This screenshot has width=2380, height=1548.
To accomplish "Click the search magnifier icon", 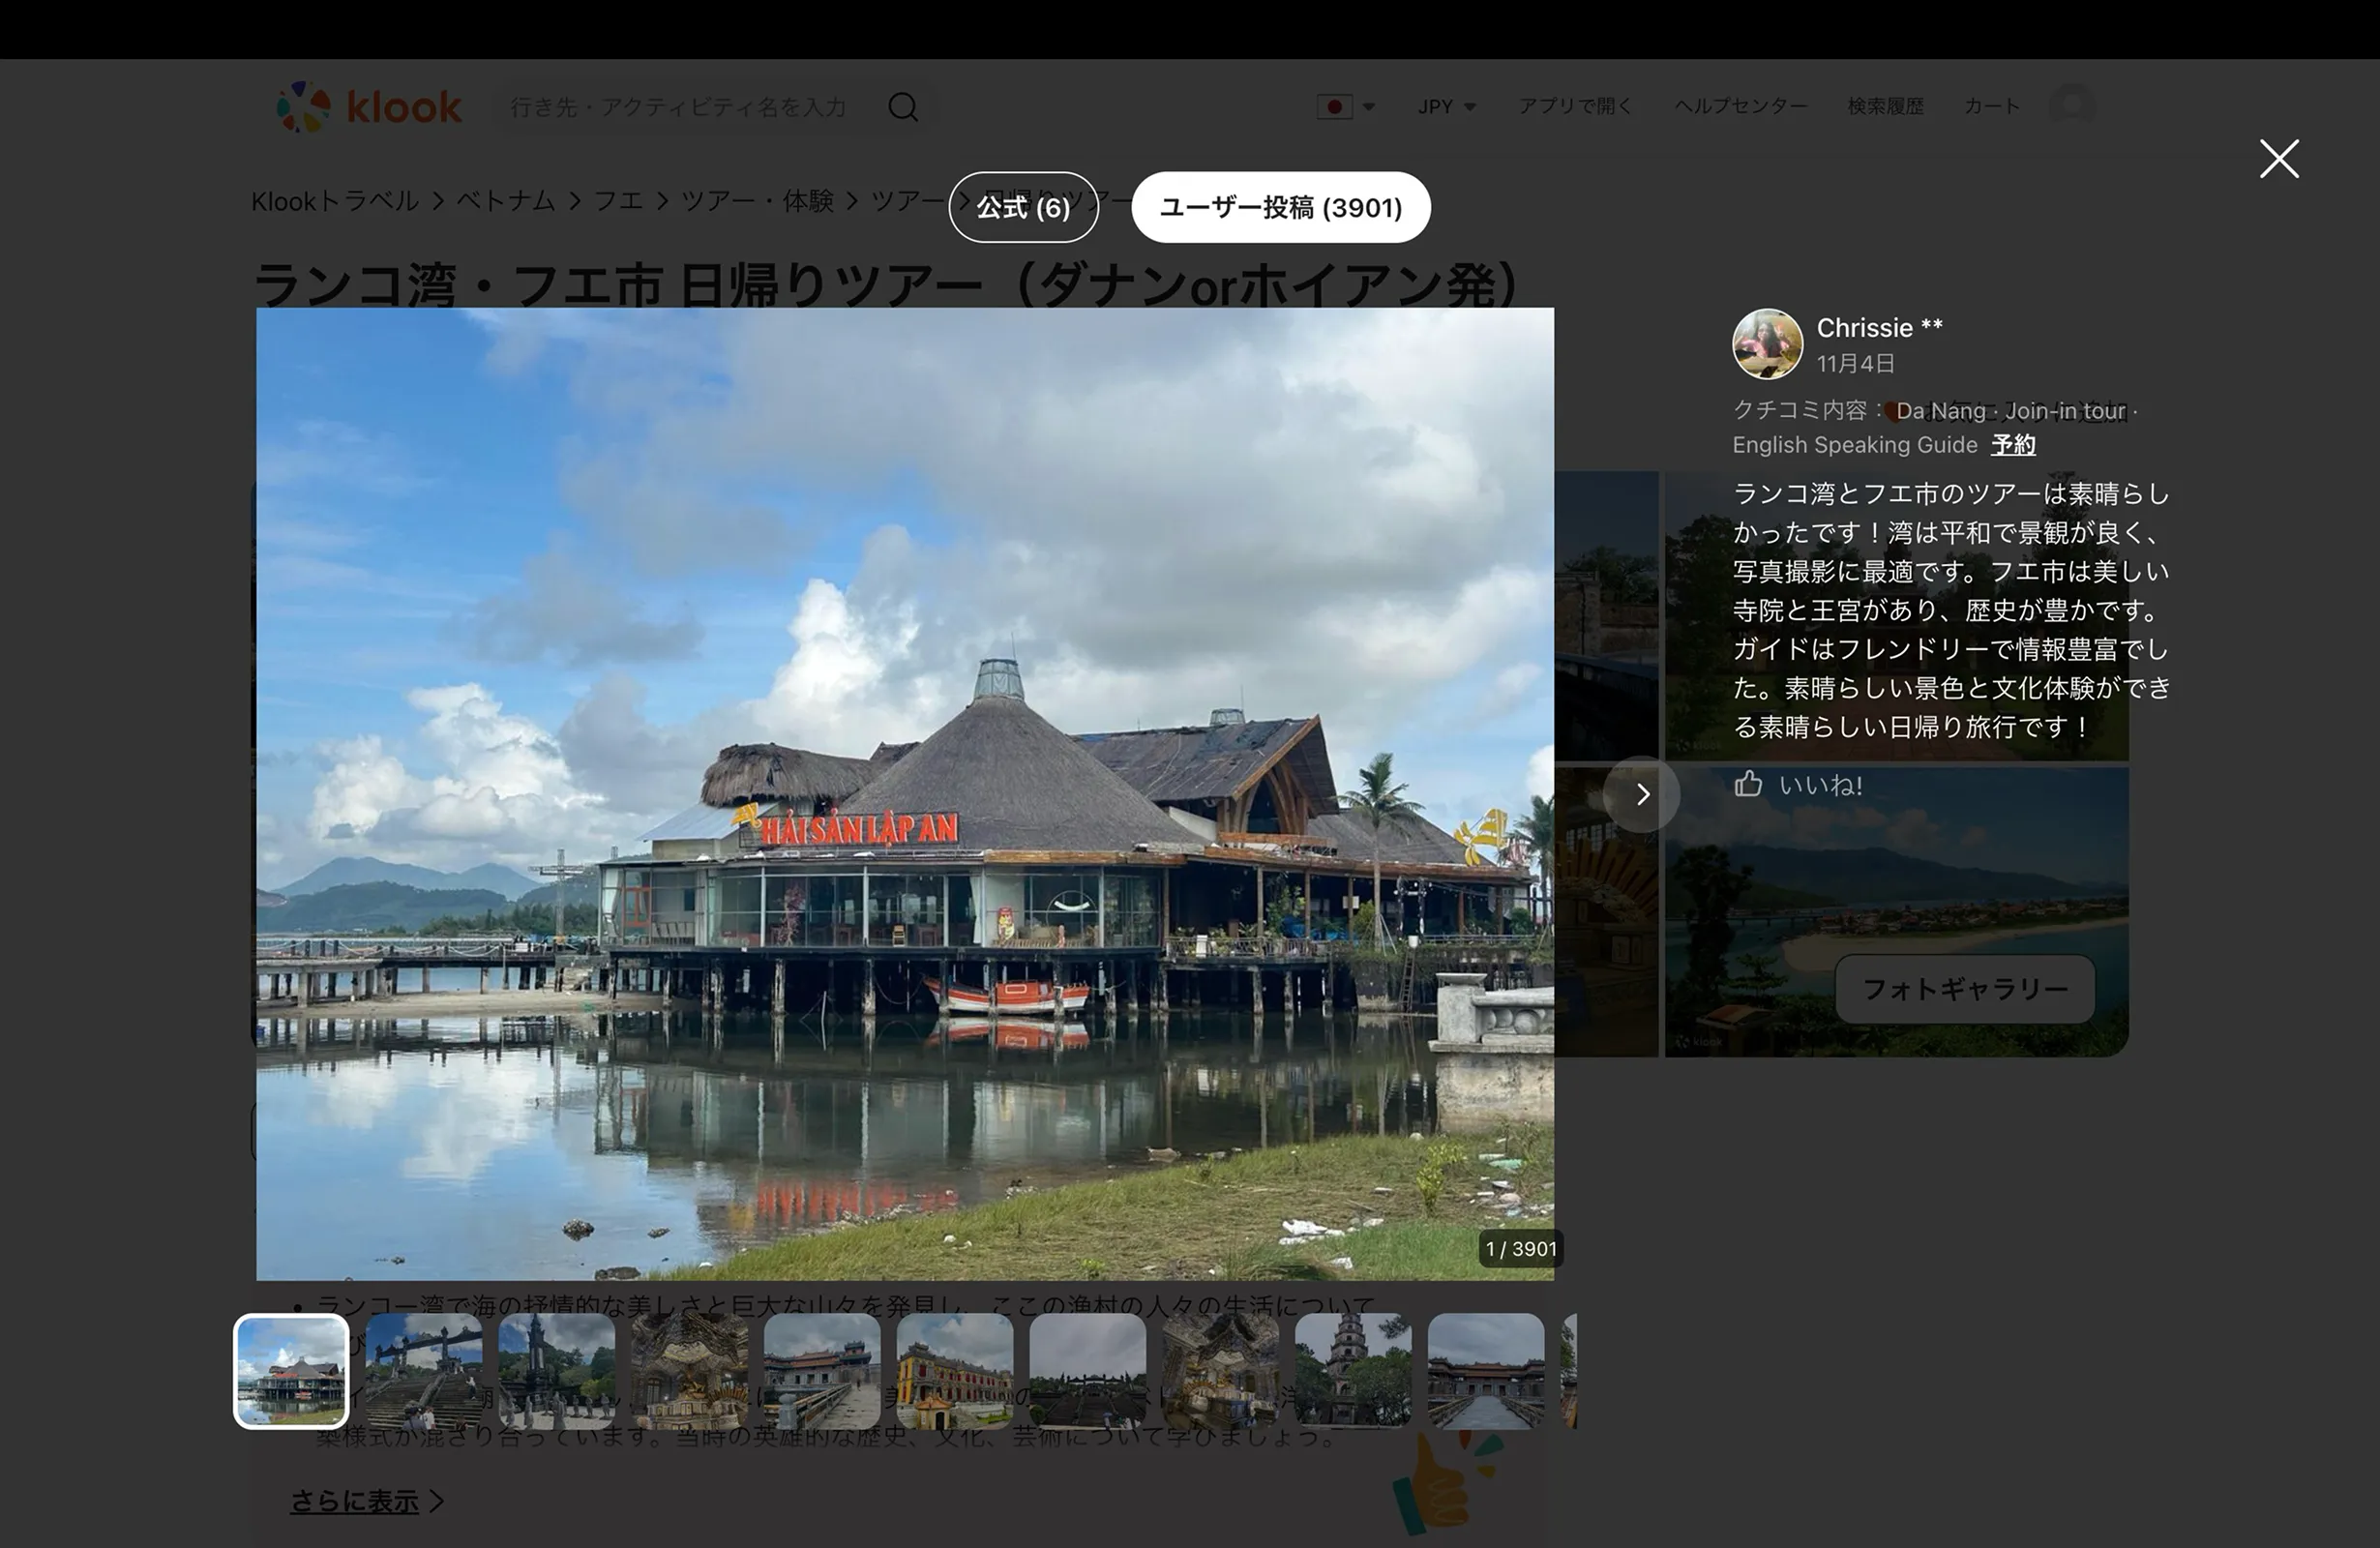I will [x=903, y=107].
